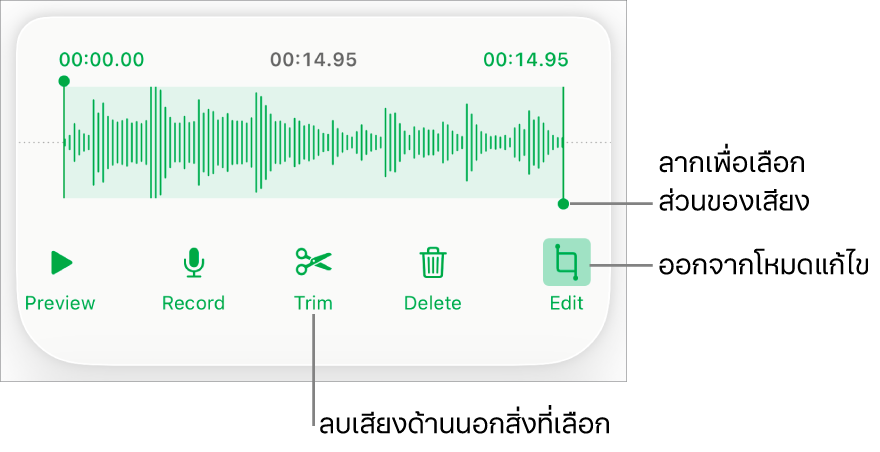This screenshot has height=452, width=880.
Task: Exit edit mode via the crop Edit icon
Action: click(x=566, y=262)
